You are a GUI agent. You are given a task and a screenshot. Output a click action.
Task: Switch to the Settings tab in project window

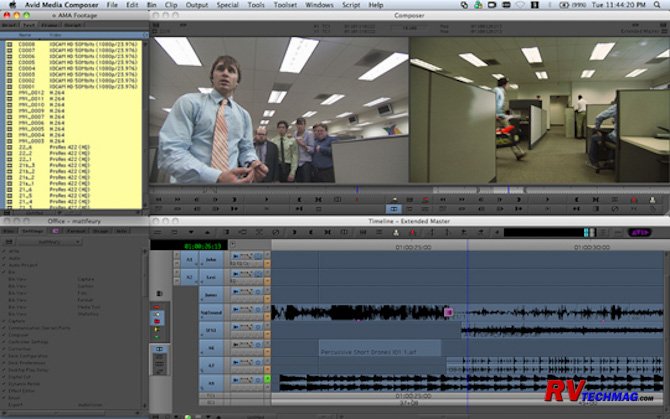click(32, 231)
